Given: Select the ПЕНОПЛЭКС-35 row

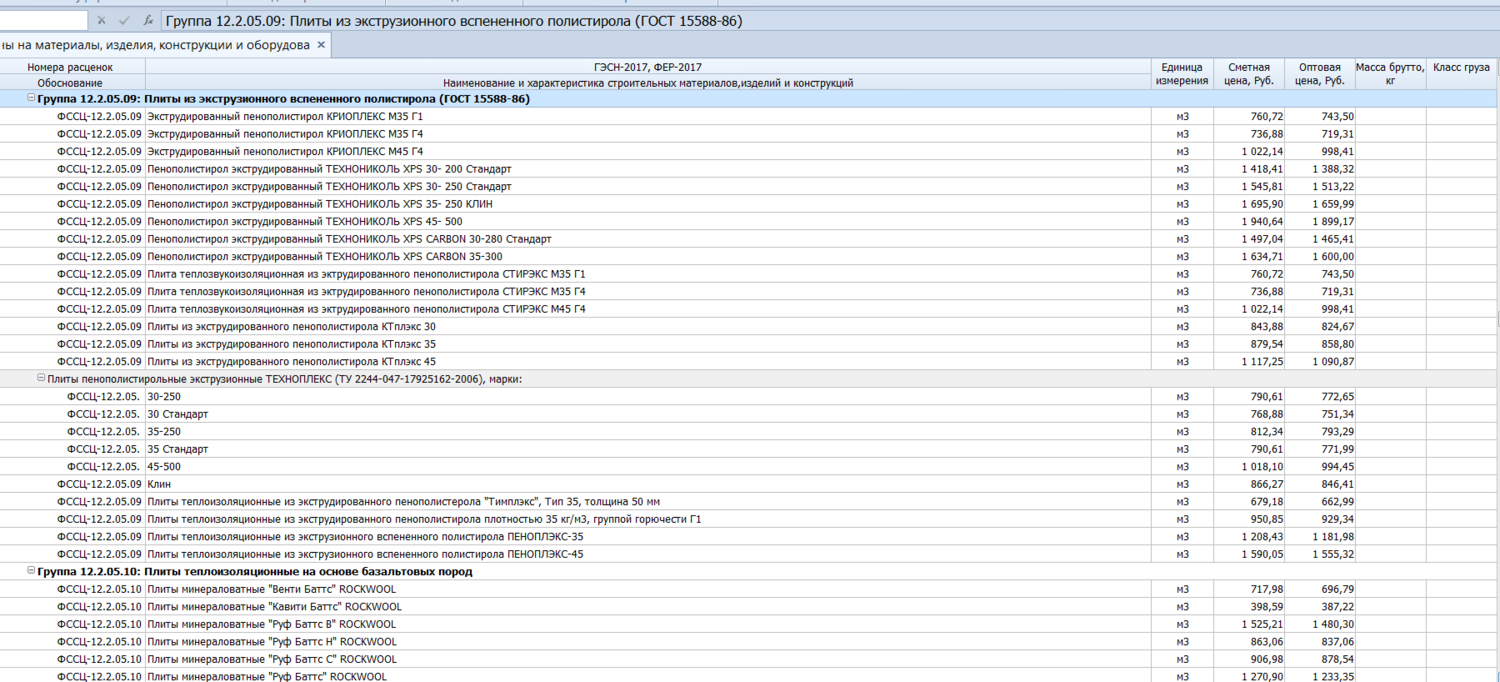Looking at the screenshot, I should tap(365, 536).
